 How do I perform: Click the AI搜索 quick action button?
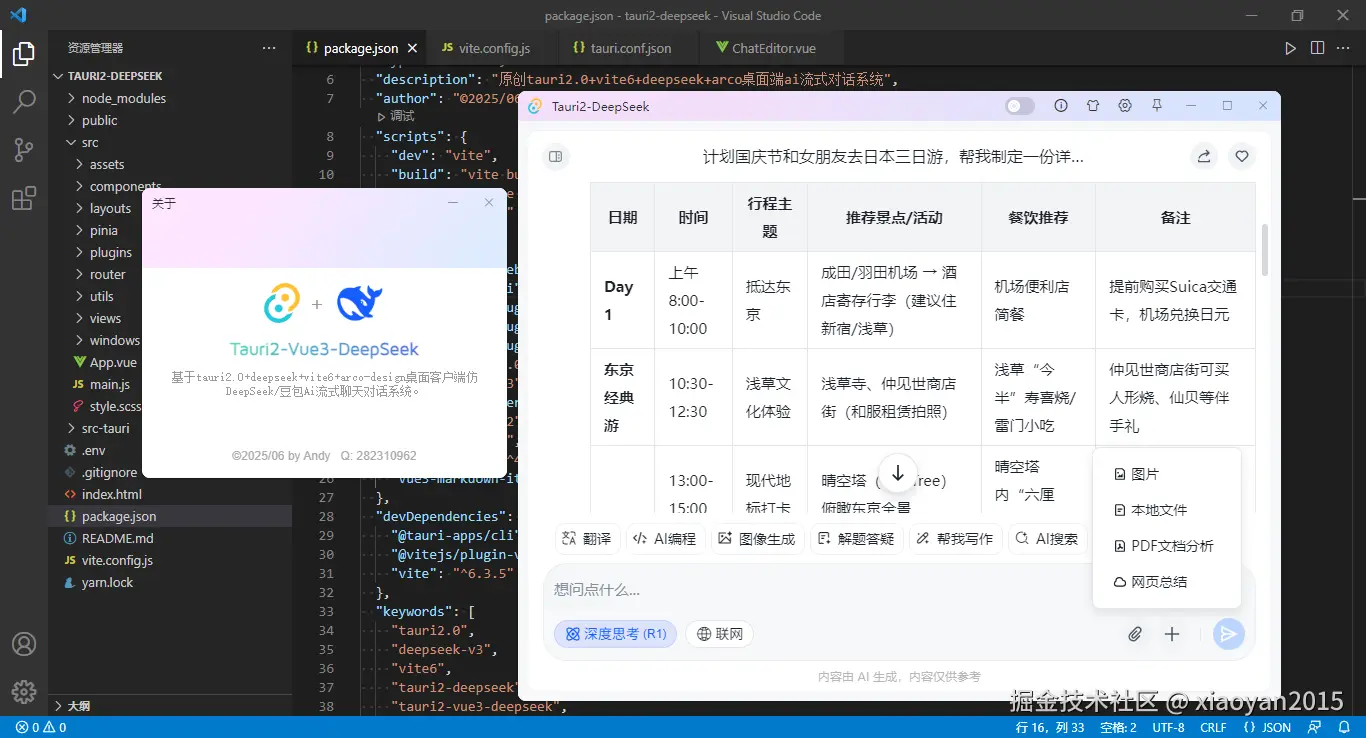click(x=1047, y=538)
